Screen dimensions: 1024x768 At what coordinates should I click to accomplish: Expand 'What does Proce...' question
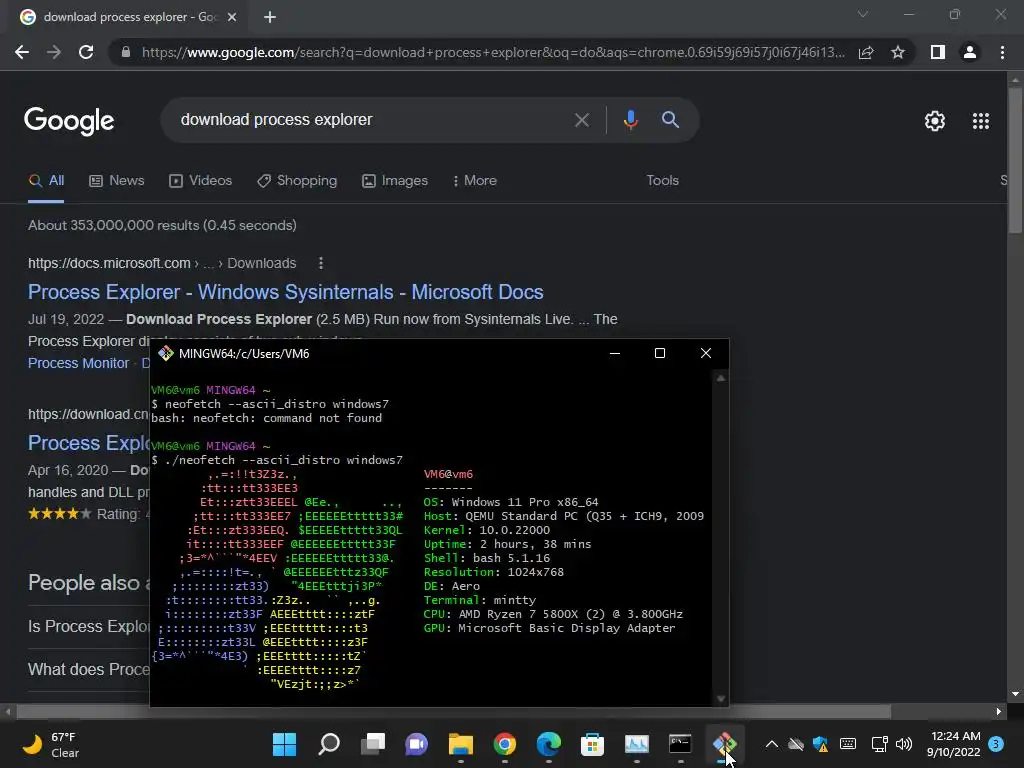coord(89,669)
